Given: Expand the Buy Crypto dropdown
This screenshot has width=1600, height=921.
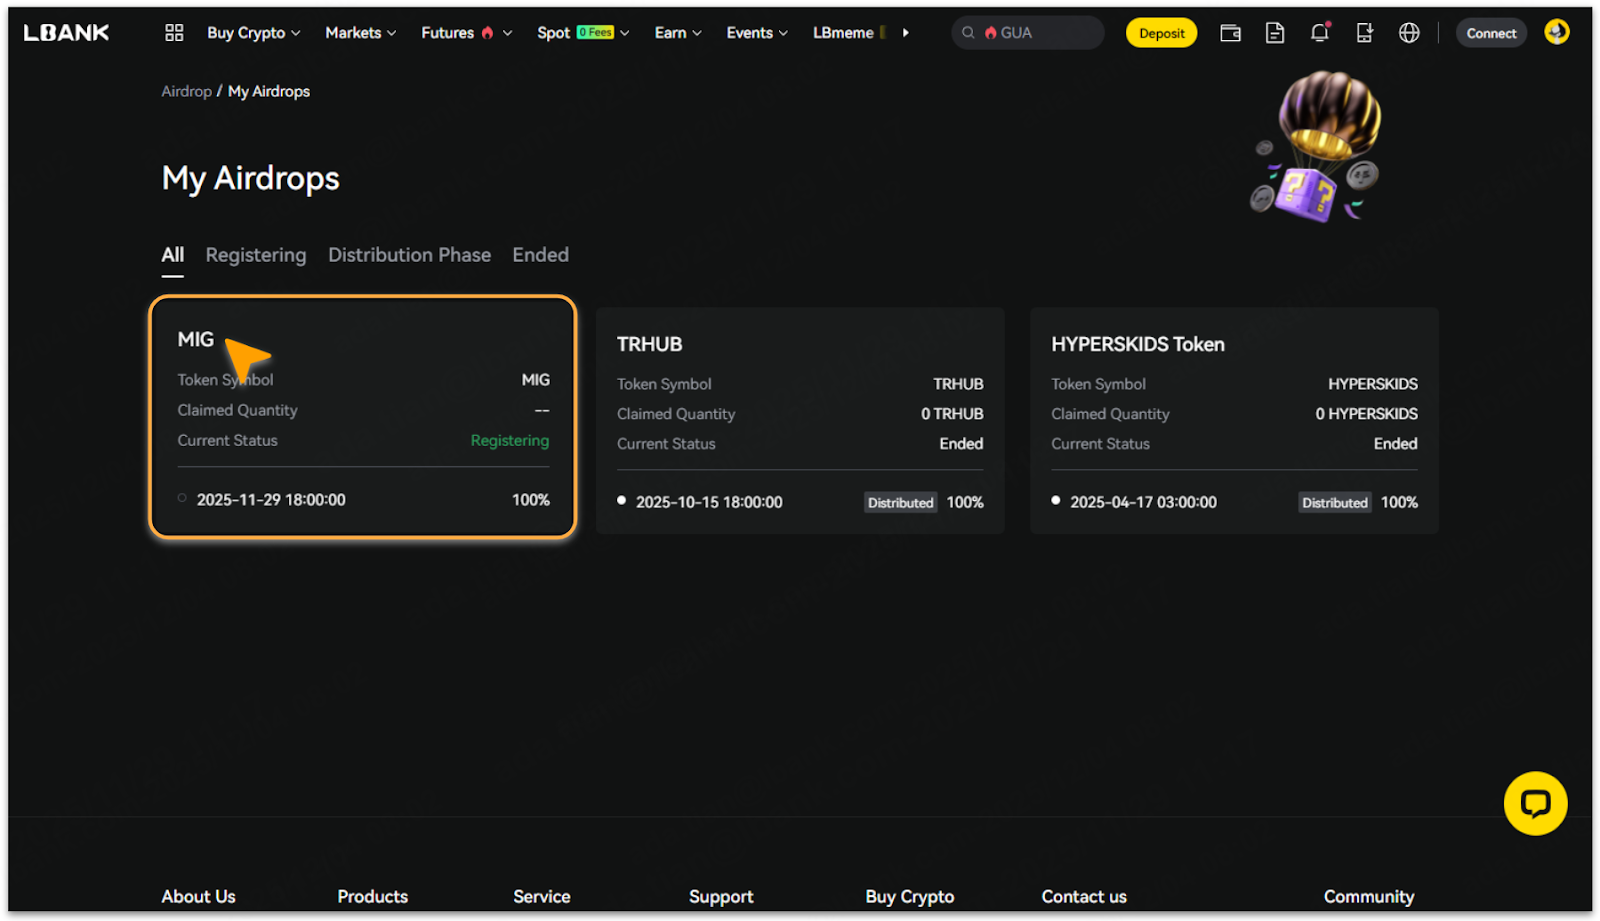Looking at the screenshot, I should pyautogui.click(x=253, y=33).
